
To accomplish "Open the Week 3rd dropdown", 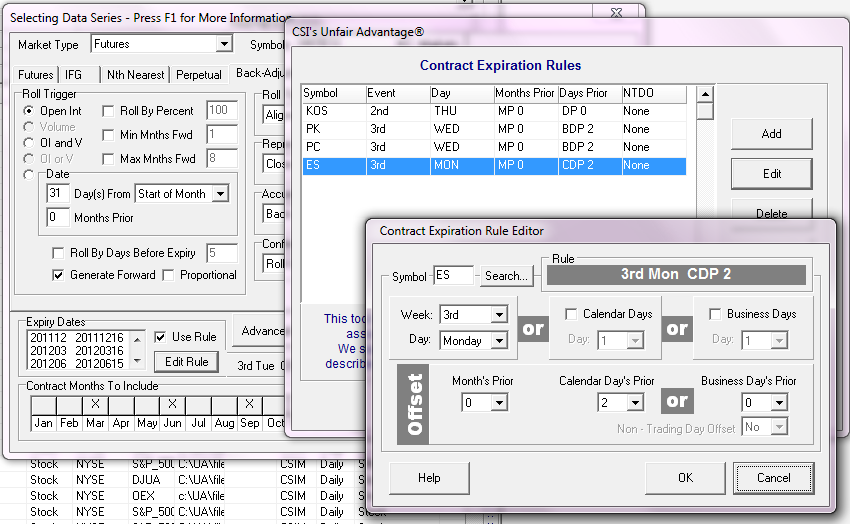I will click(x=499, y=314).
